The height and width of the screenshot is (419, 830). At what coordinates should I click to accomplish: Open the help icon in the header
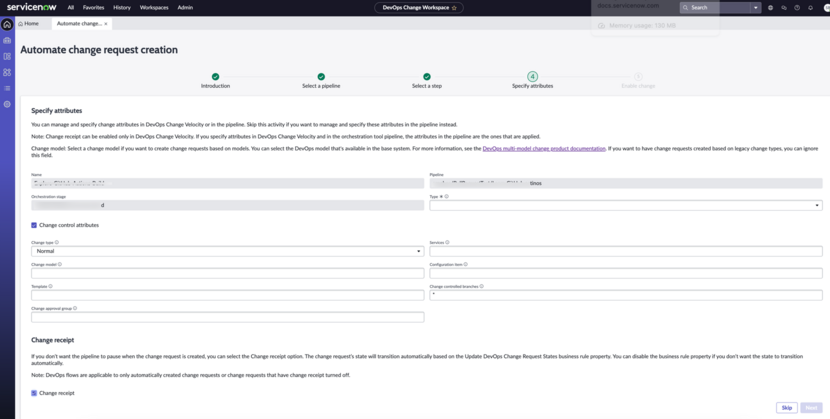(797, 8)
